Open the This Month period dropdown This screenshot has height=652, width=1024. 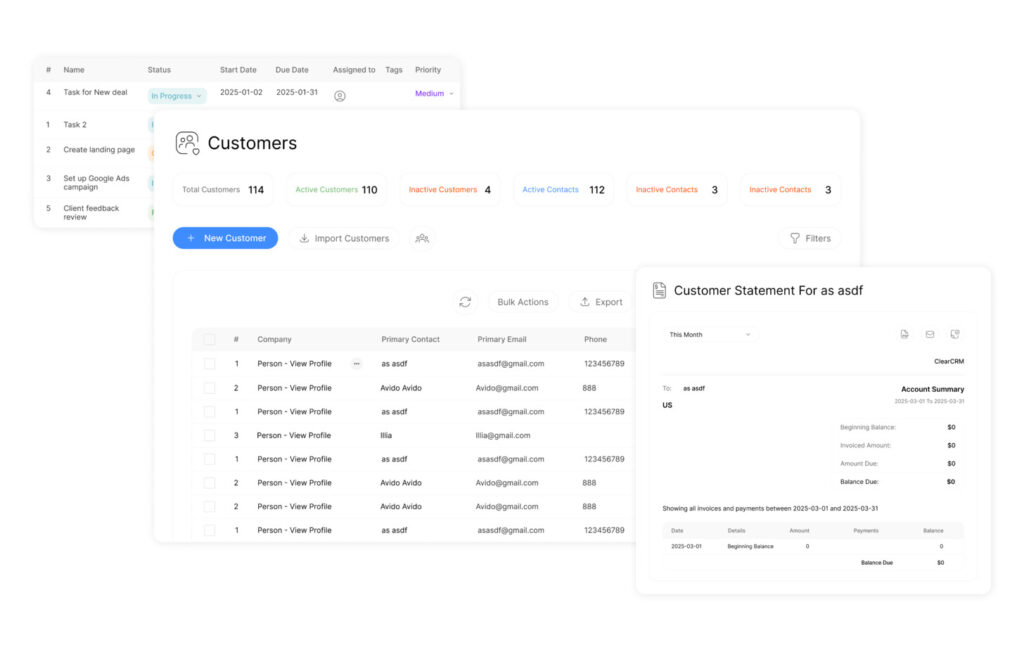click(710, 335)
